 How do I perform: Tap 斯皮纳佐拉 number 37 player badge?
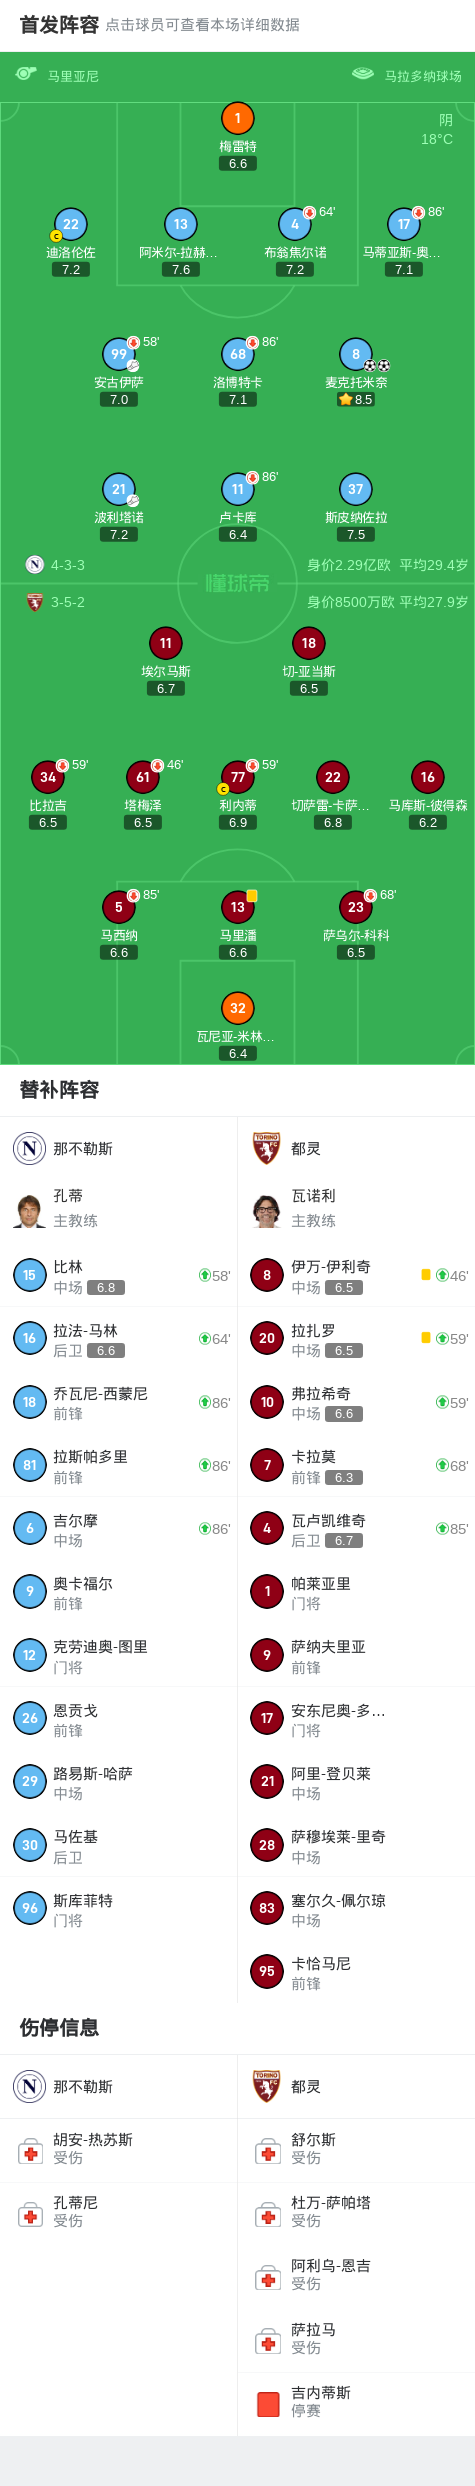pyautogui.click(x=356, y=489)
